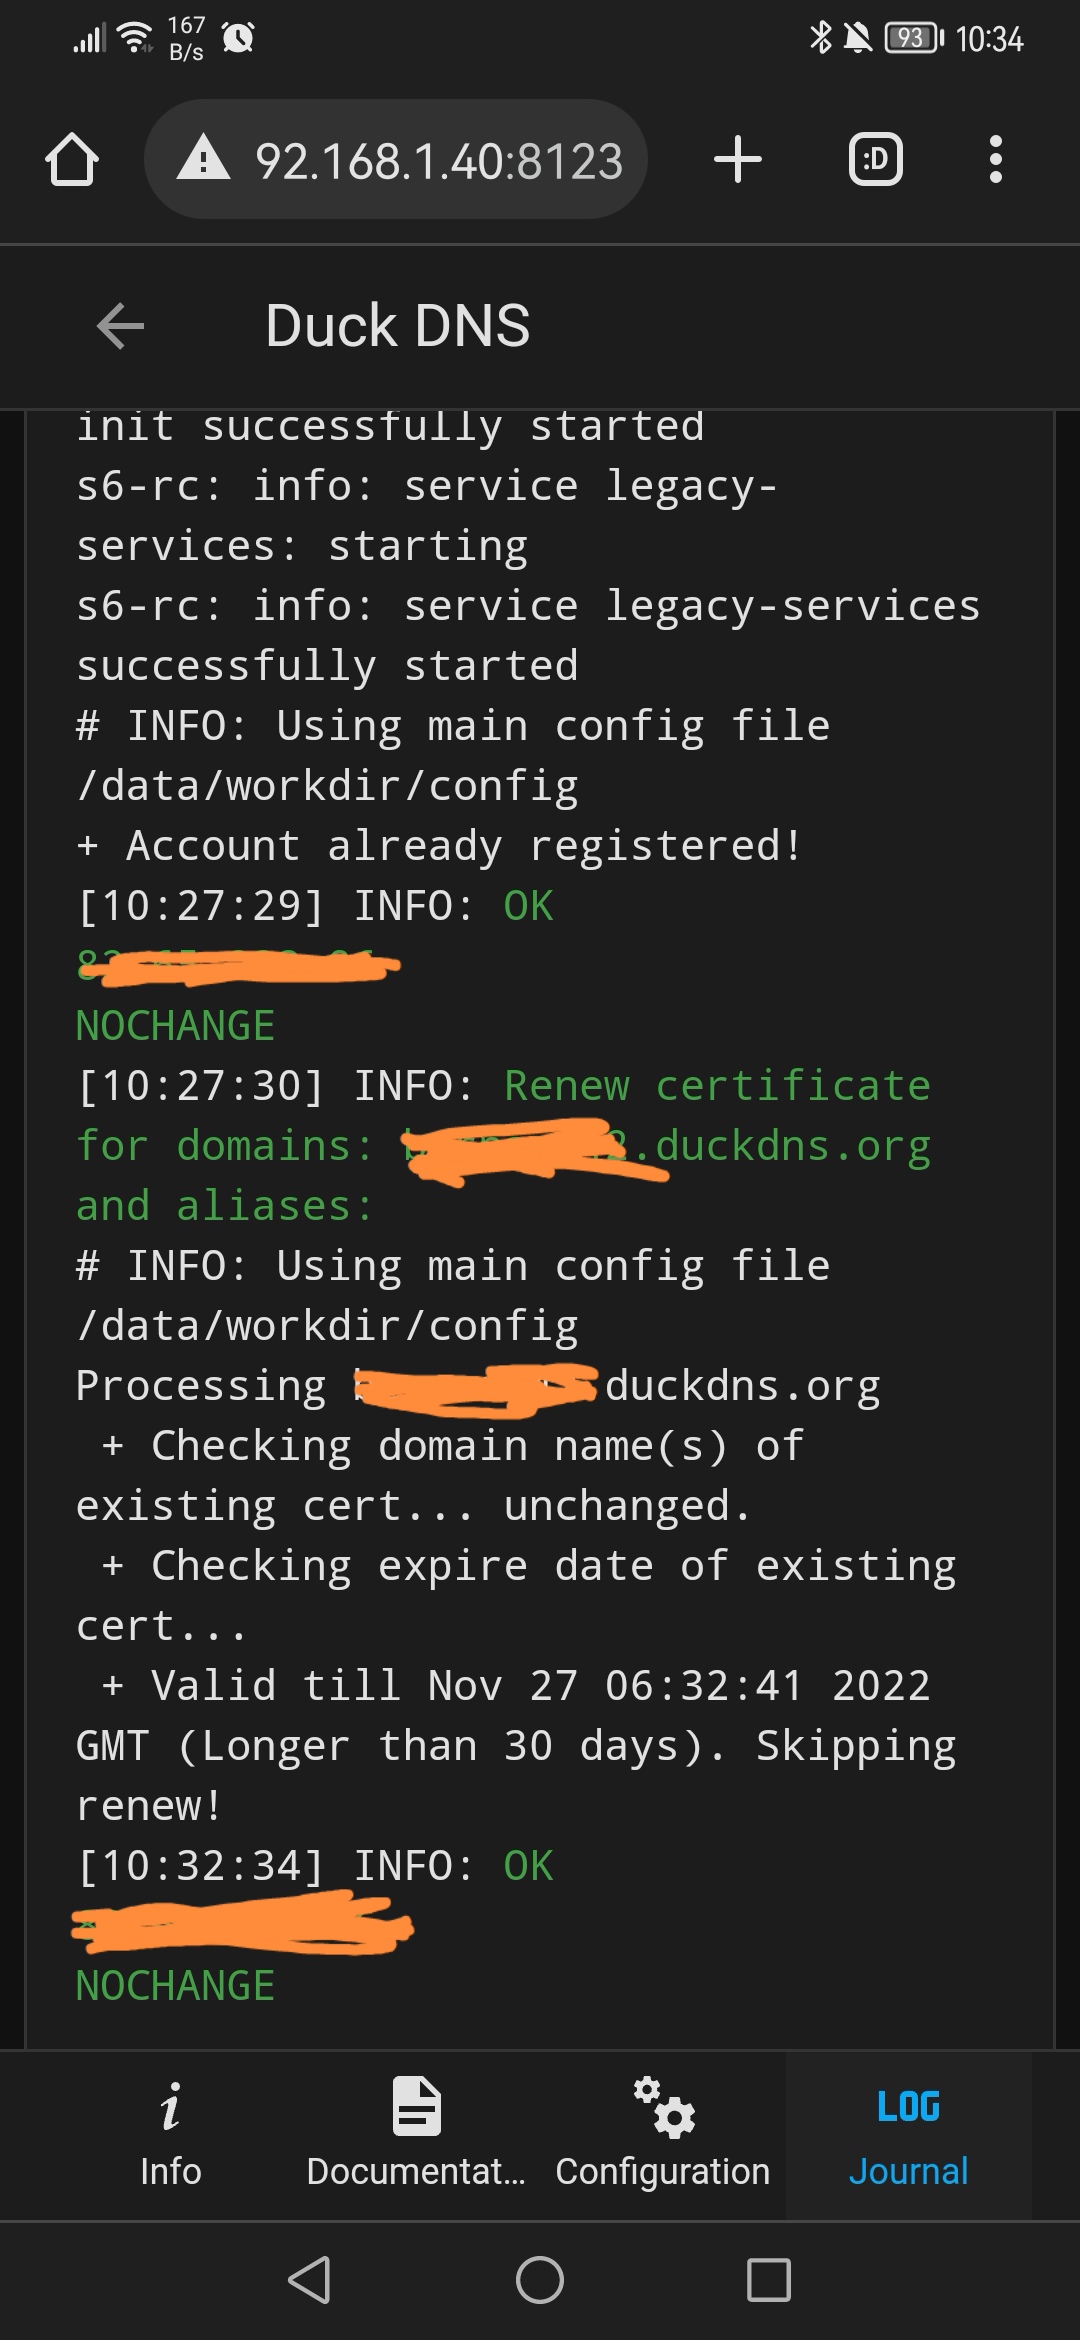
Task: Tap the first green NOCHANGE log entry
Action: (175, 1026)
